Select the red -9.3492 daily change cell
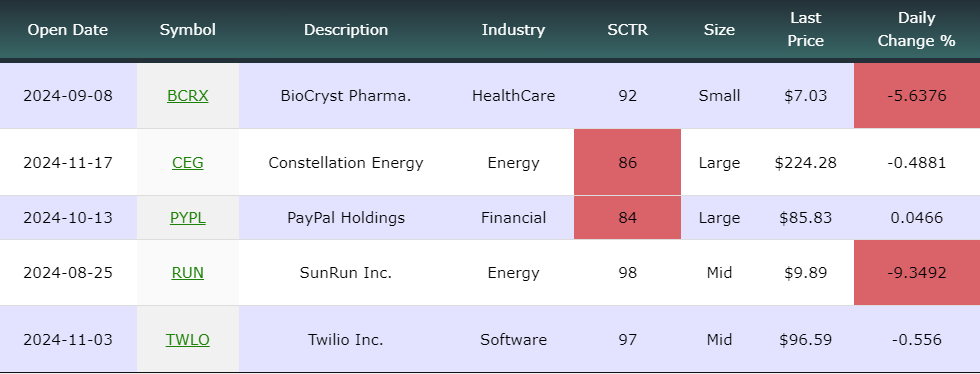Screen dimensions: 980x374 coord(917,273)
